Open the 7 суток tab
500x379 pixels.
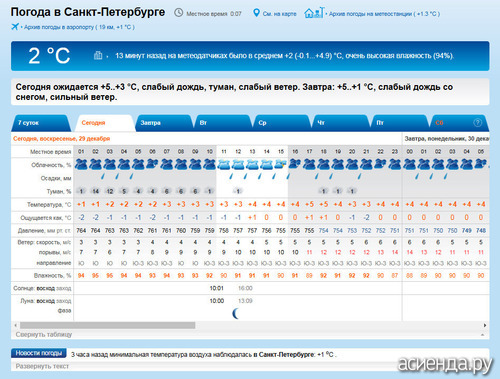point(41,123)
